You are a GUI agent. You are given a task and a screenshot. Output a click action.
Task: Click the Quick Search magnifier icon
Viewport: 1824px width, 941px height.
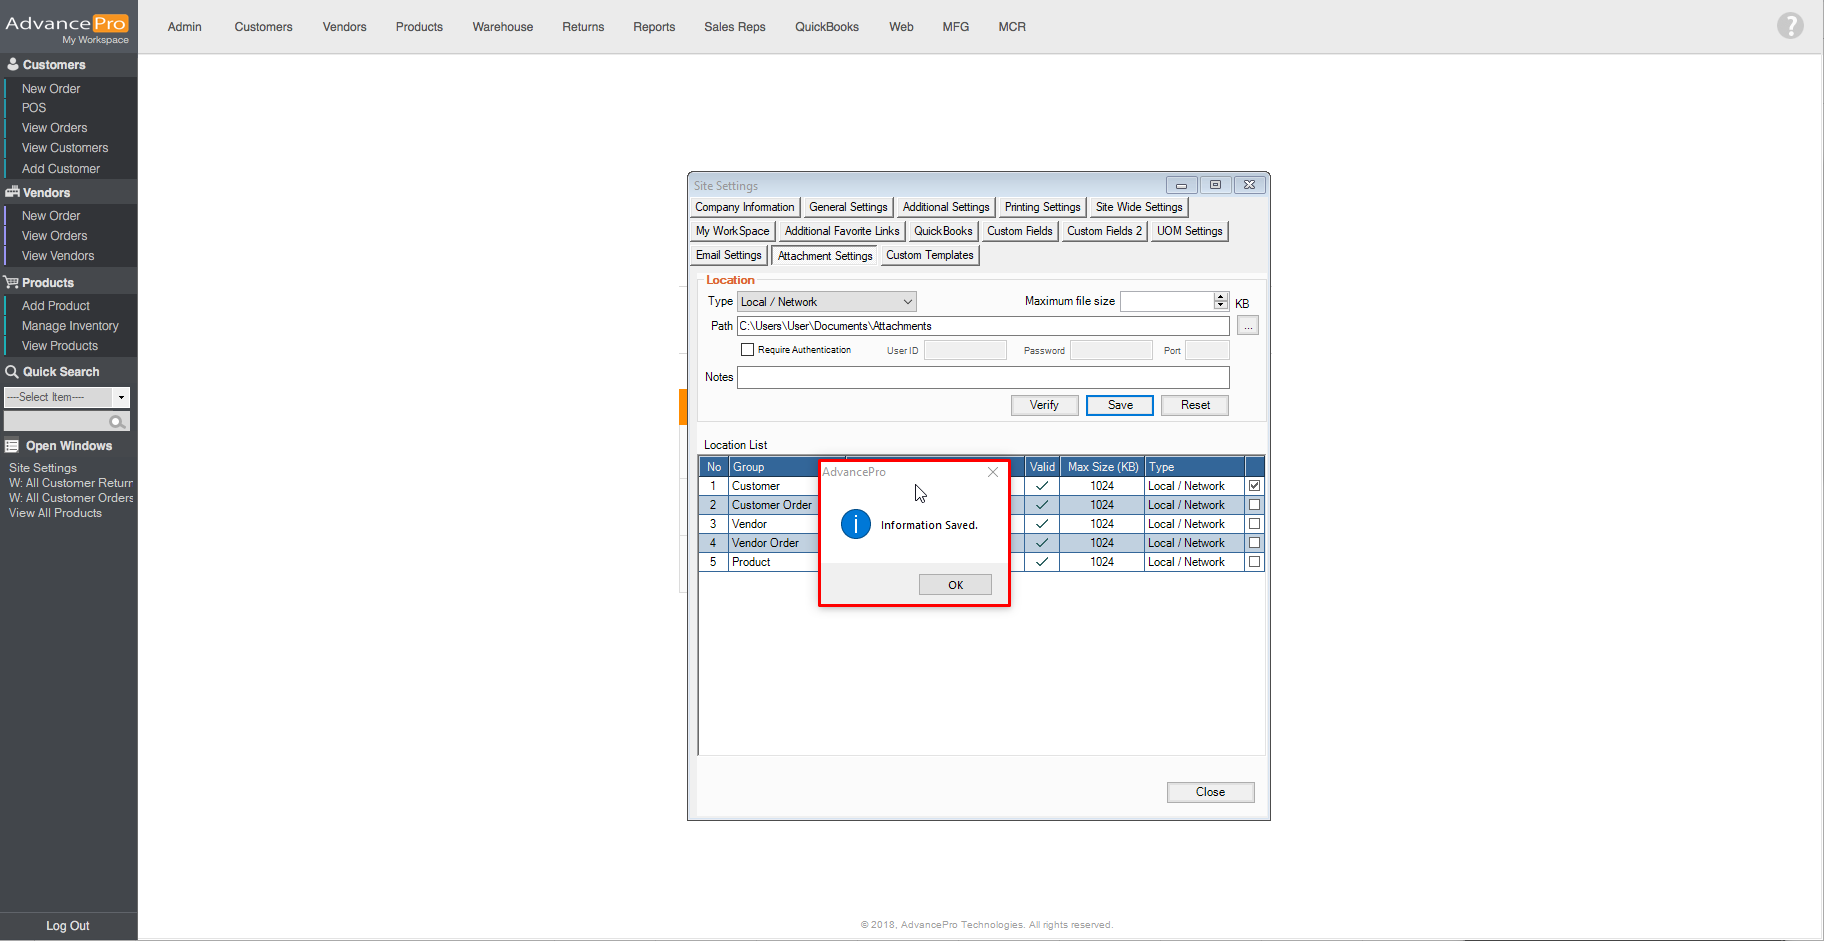117,422
